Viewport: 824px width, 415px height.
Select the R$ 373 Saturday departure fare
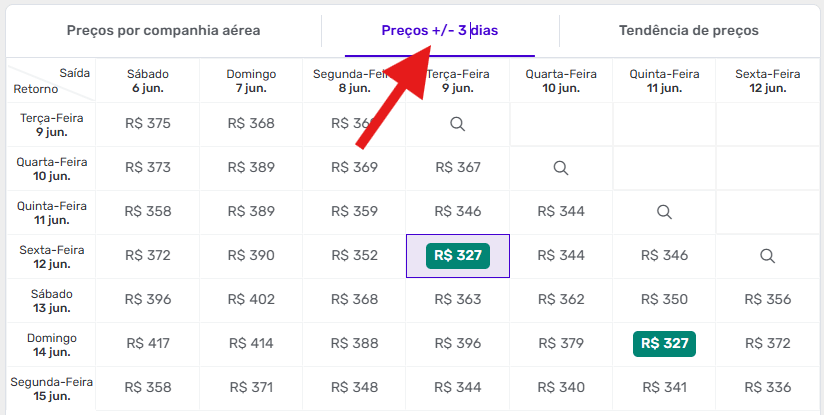pos(148,168)
